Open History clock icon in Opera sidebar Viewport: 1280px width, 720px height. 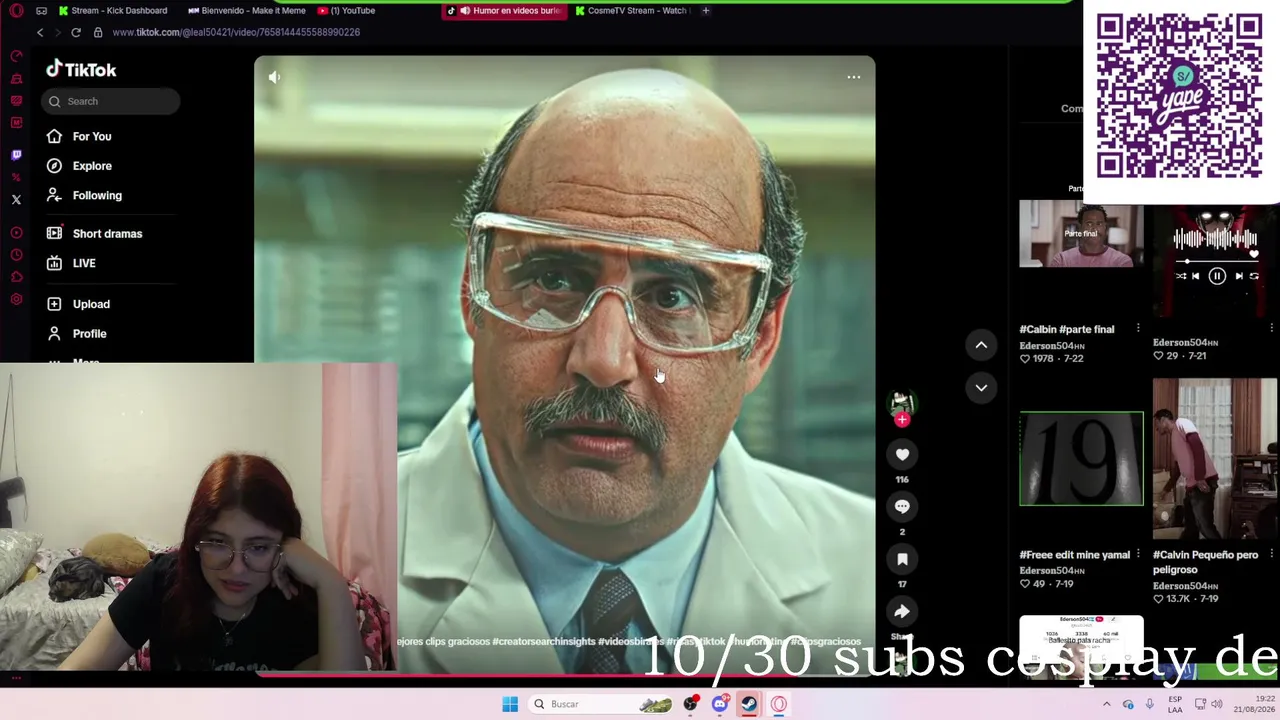pos(16,255)
